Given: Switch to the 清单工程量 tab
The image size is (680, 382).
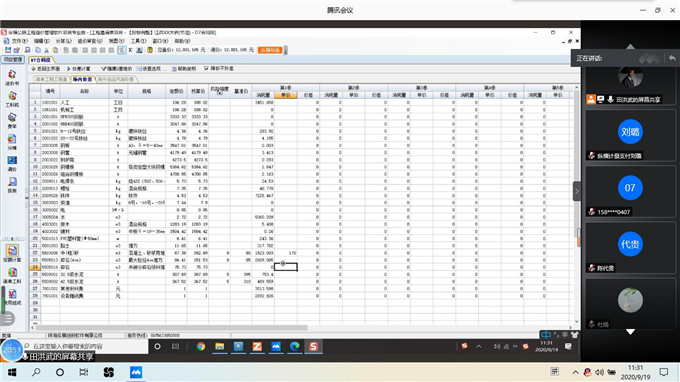Looking at the screenshot, I should click(51, 79).
